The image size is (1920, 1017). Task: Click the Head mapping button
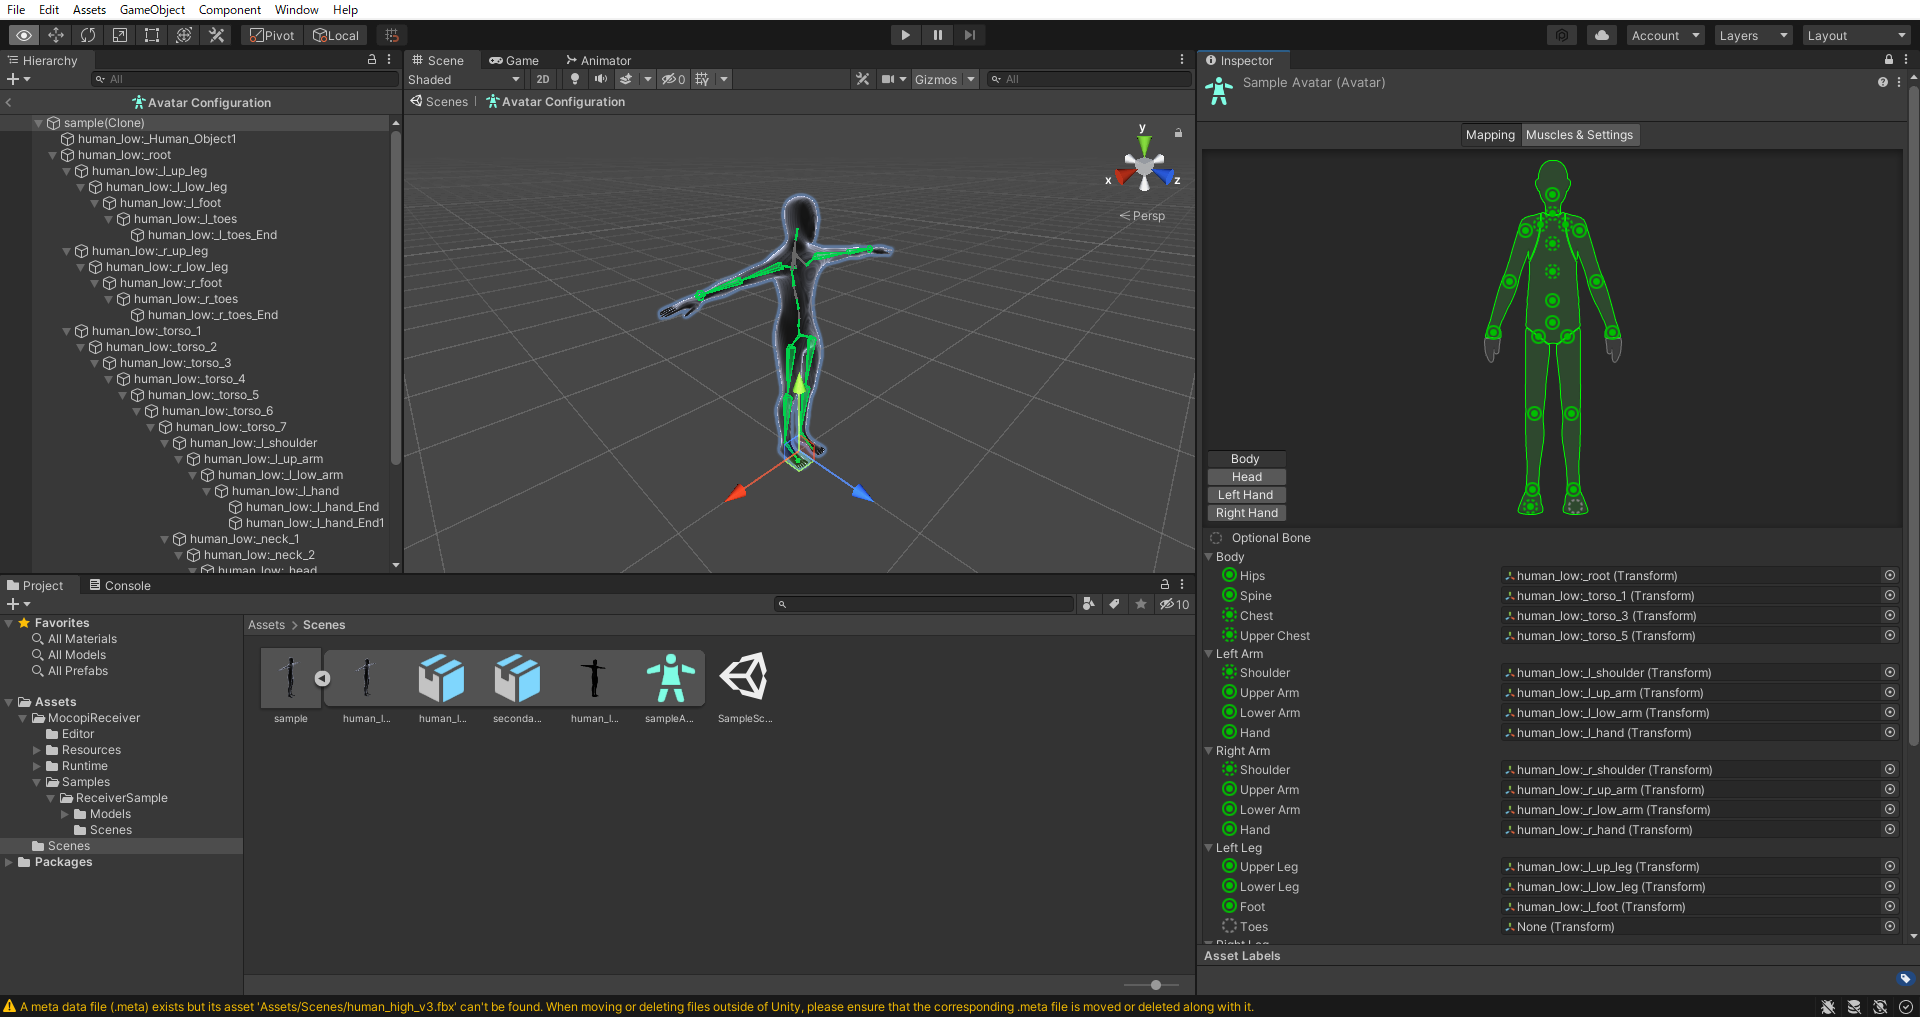1245,477
